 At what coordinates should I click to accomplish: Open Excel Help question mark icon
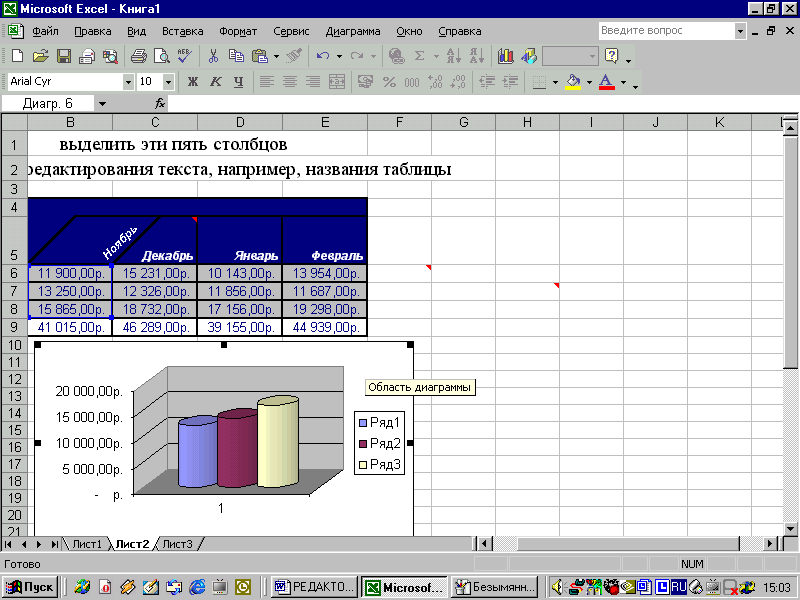coord(611,56)
